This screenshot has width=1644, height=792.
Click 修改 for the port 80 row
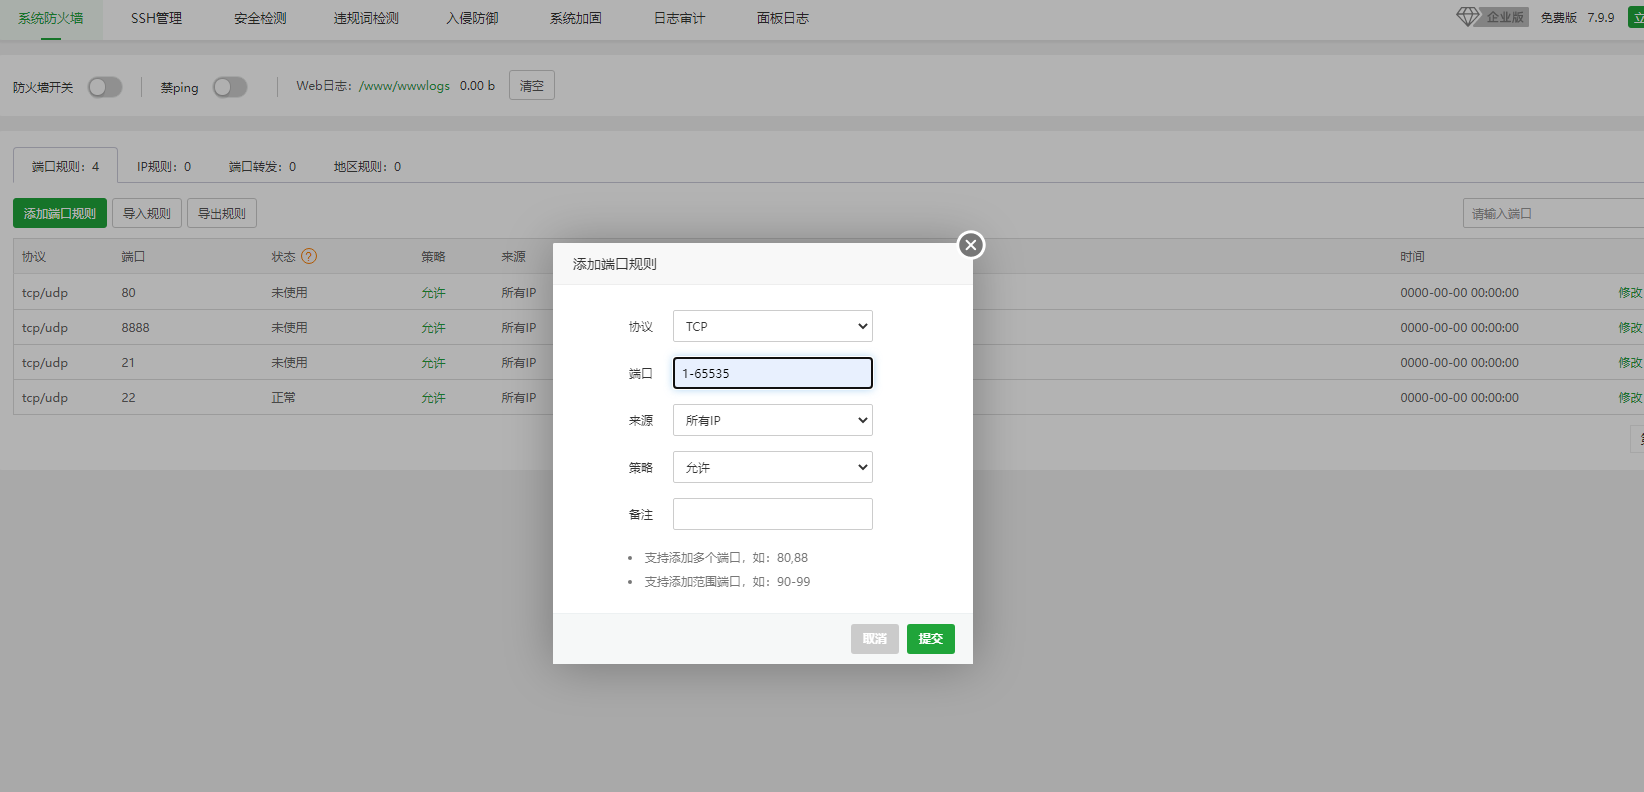point(1630,292)
